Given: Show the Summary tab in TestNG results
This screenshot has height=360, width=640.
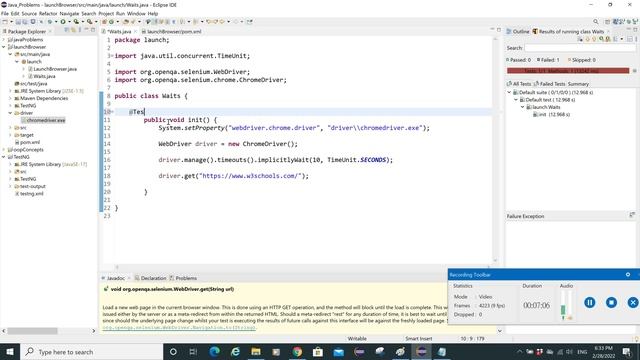Looking at the screenshot, I should pos(578,84).
